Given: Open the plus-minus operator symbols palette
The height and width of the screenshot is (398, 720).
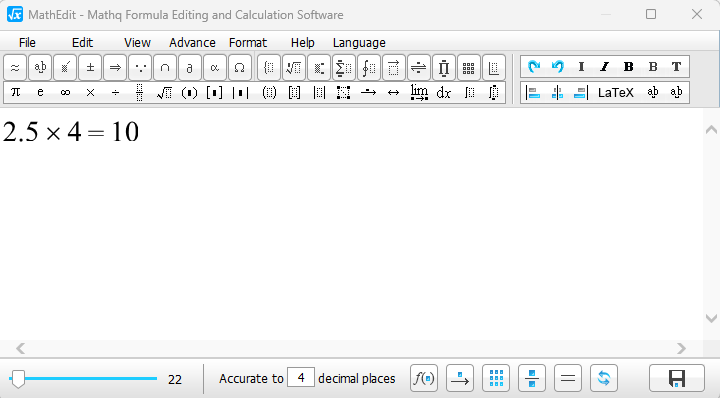Looking at the screenshot, I should click(90, 68).
